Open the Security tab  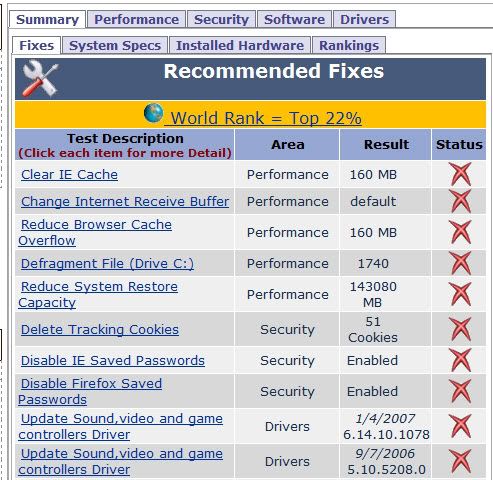tap(221, 19)
